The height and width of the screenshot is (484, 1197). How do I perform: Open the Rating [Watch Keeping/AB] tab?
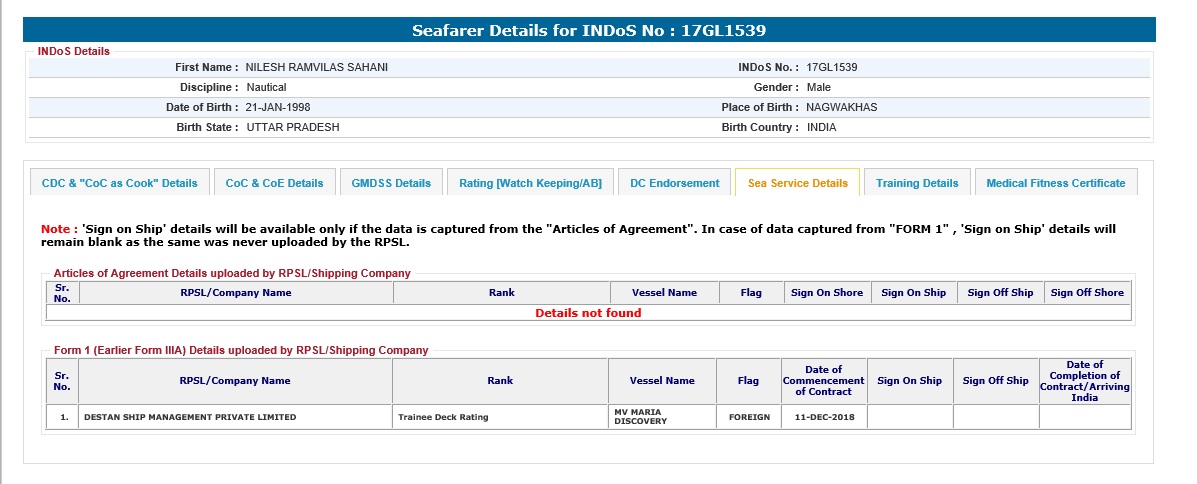530,183
